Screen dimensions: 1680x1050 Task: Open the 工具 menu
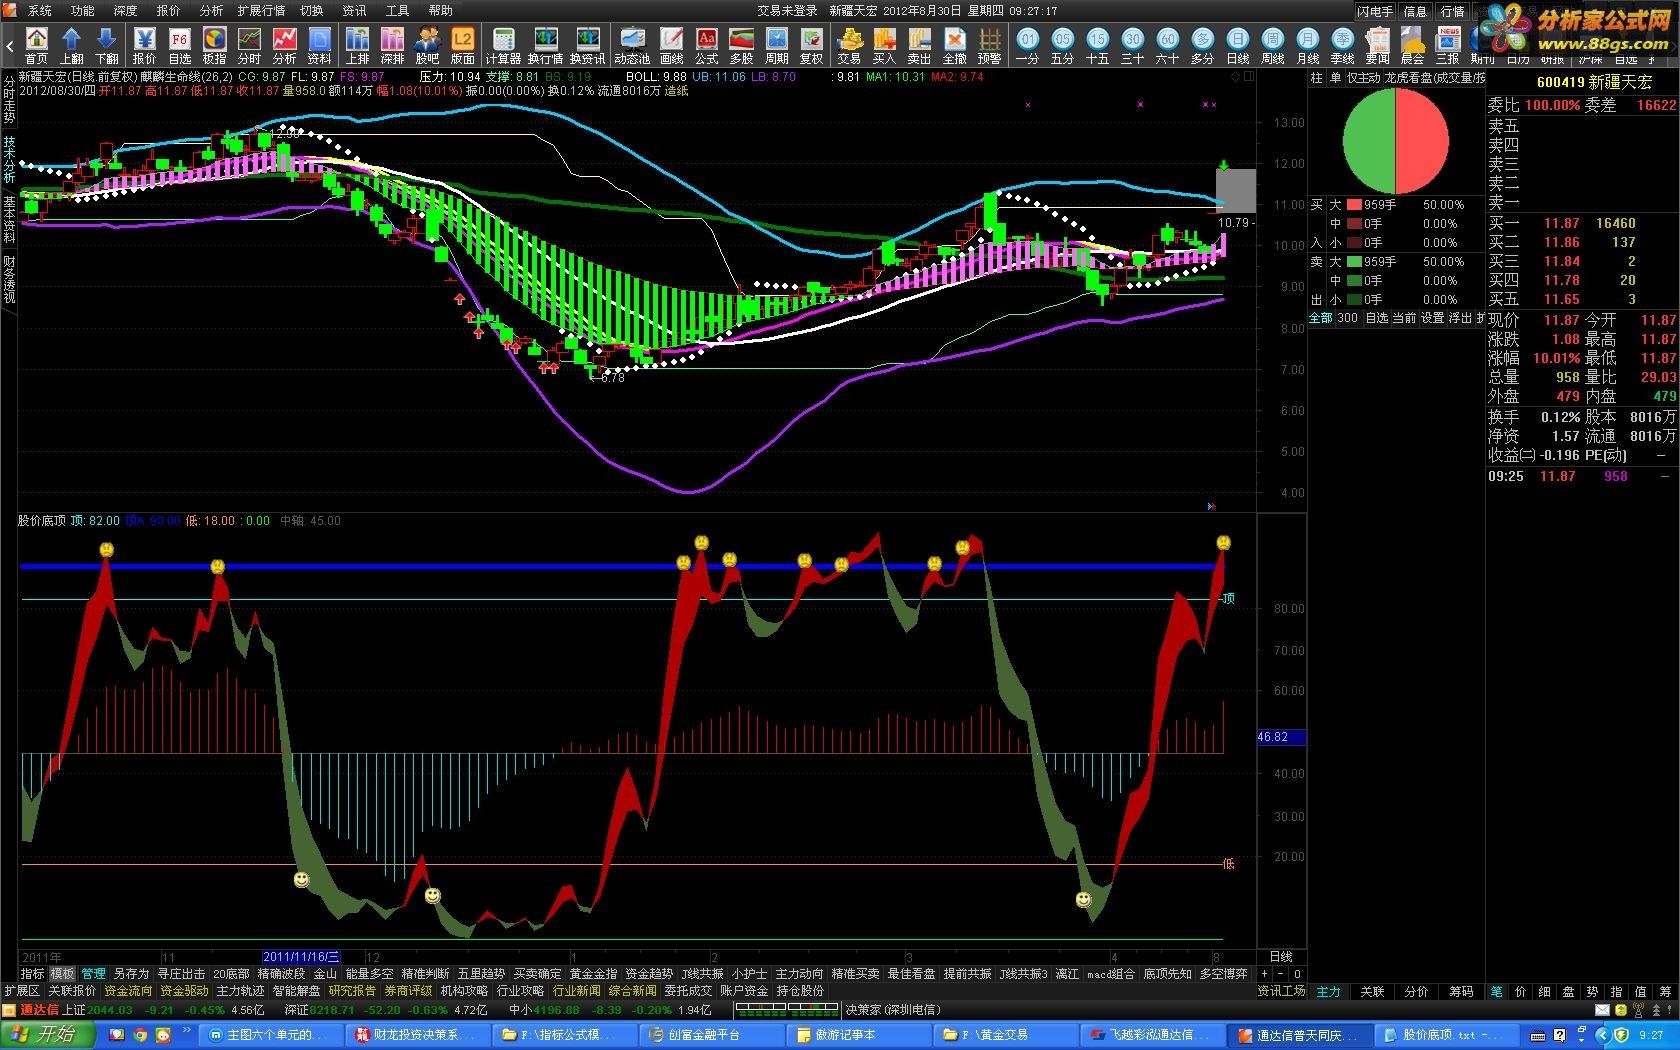pos(397,10)
